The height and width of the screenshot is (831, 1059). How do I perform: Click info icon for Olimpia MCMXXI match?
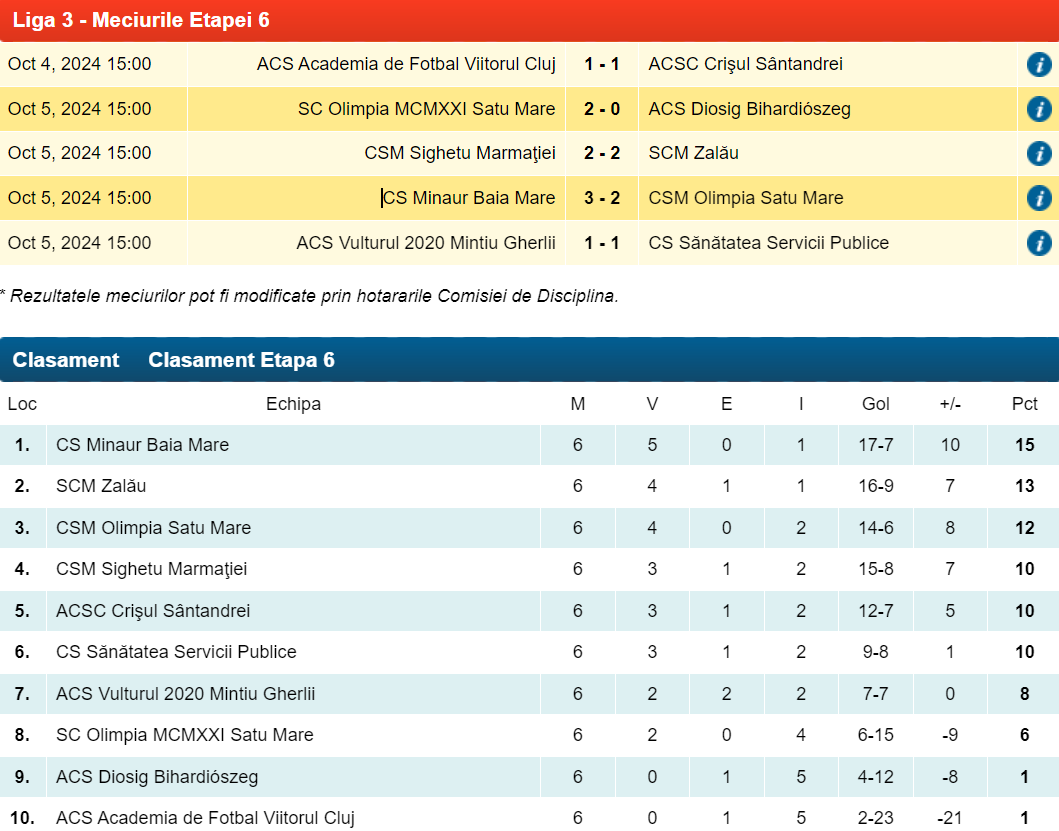pyautogui.click(x=1038, y=109)
